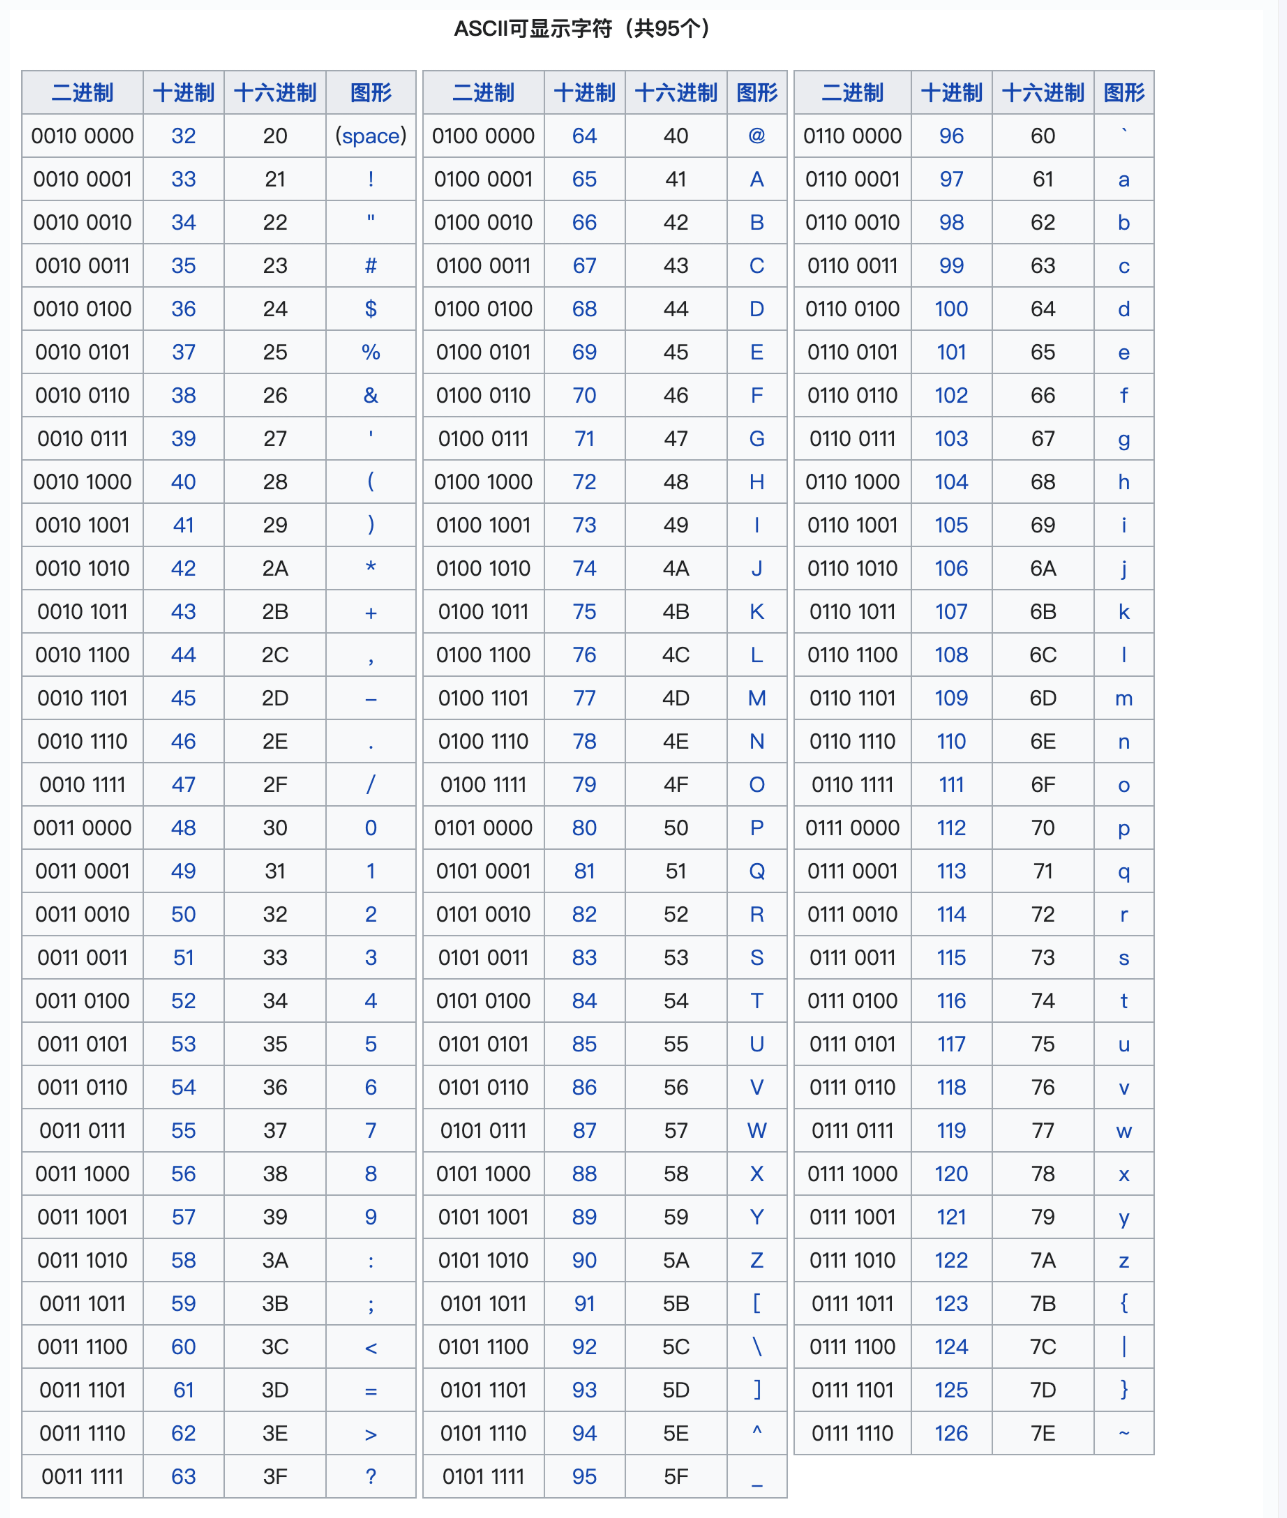1287x1518 pixels.
Task: Click decimal link 111
Action: 951,785
